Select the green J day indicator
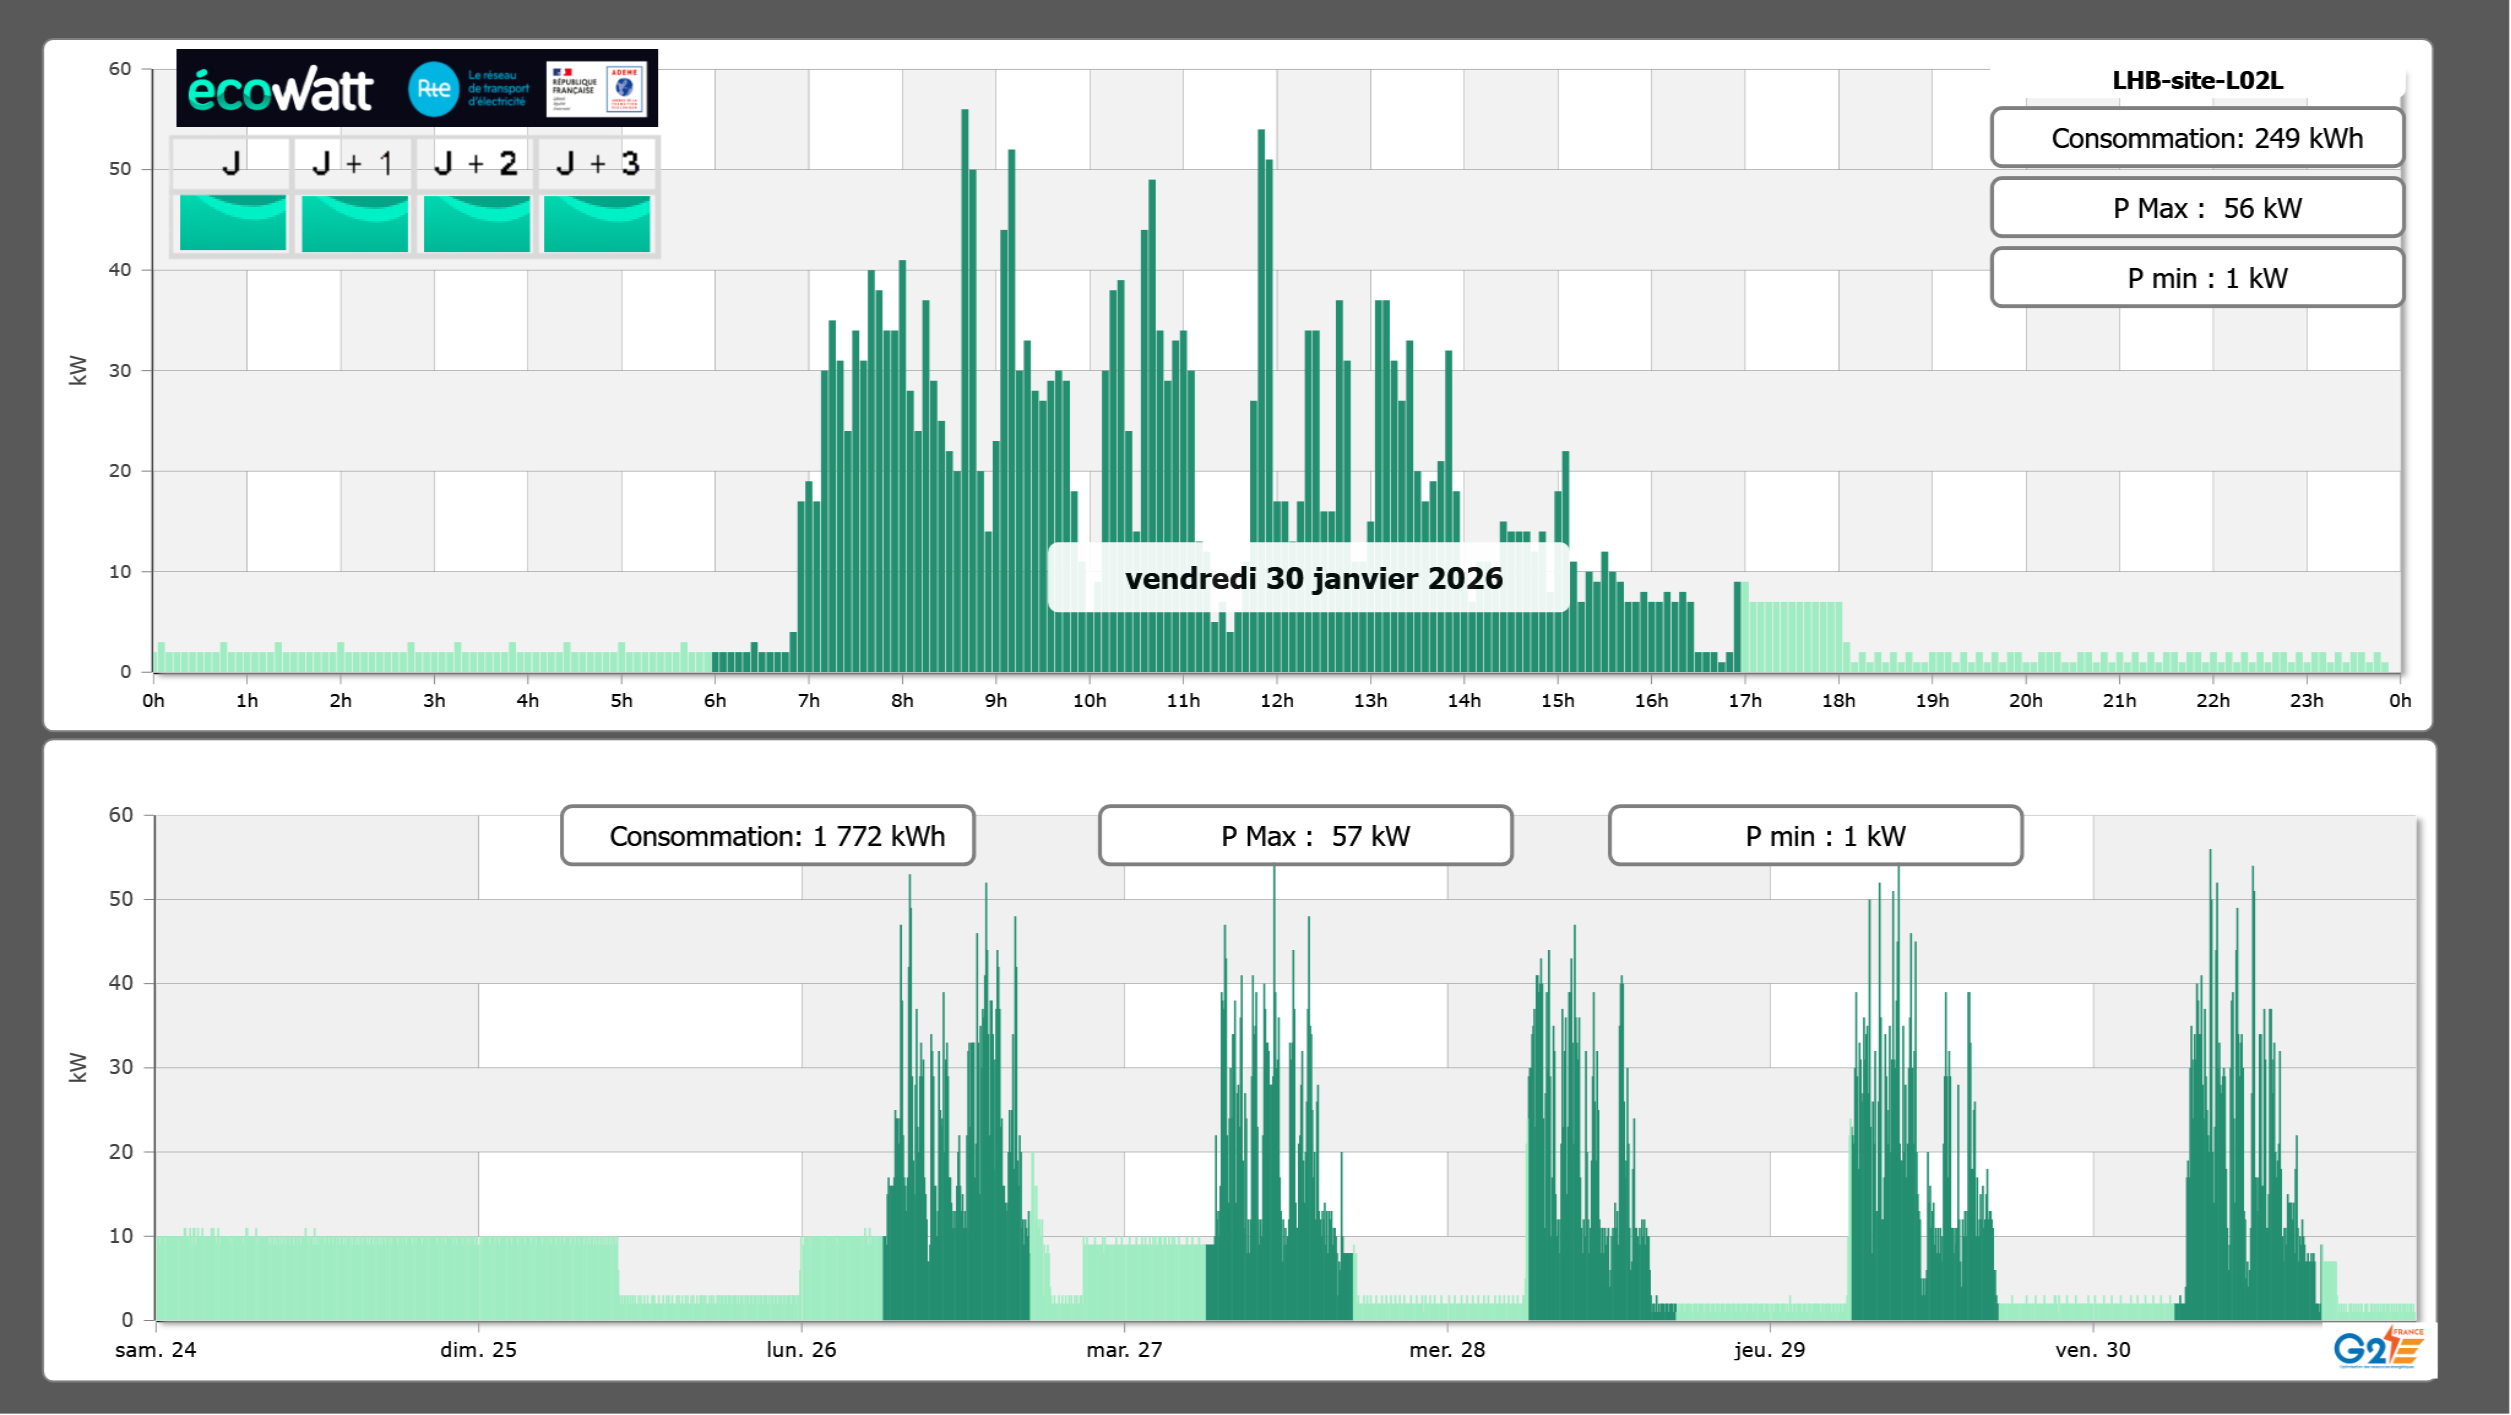2511x1415 pixels. 233,223
